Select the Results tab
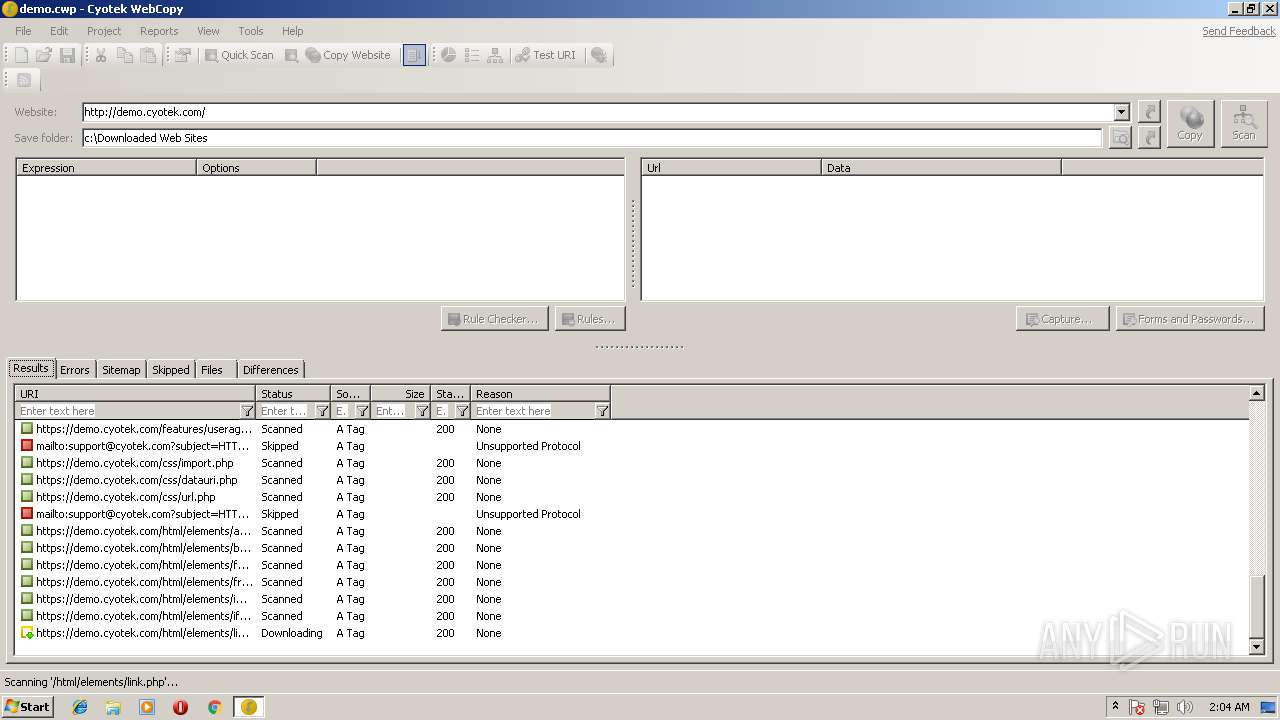This screenshot has width=1280, height=720. pyautogui.click(x=31, y=368)
